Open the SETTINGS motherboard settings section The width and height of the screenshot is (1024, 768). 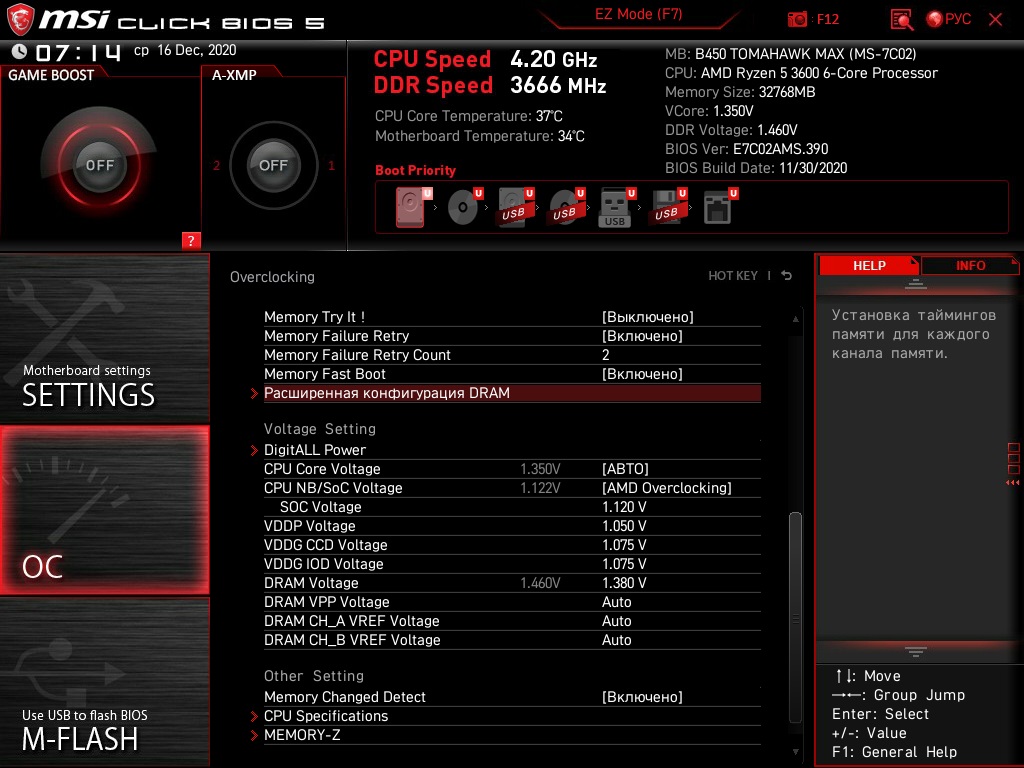(104, 338)
